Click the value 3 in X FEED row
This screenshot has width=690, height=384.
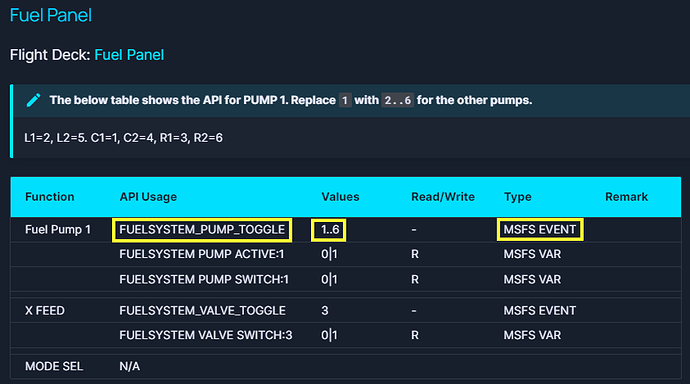pos(325,311)
